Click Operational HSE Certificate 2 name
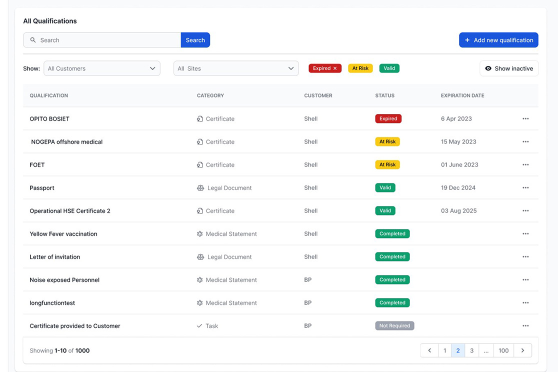The width and height of the screenshot is (558, 372). click(70, 211)
